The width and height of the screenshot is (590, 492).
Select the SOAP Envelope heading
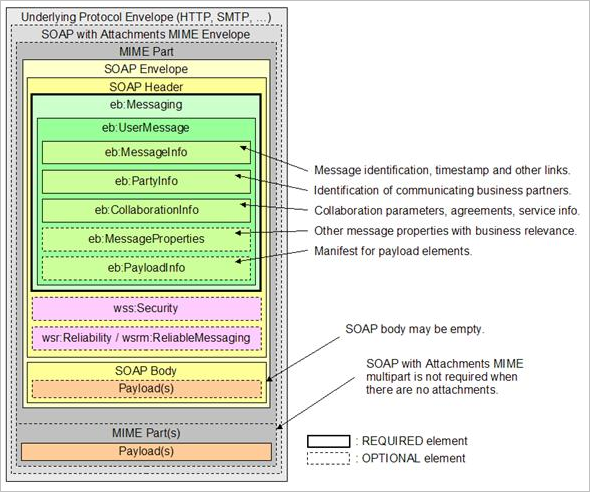(146, 69)
